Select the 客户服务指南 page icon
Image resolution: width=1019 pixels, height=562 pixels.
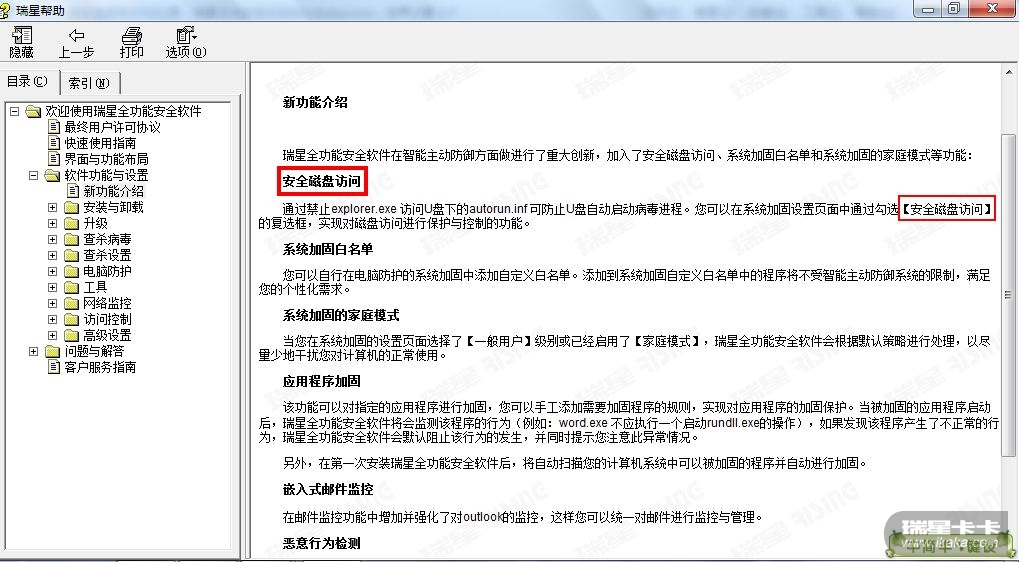pyautogui.click(x=55, y=367)
